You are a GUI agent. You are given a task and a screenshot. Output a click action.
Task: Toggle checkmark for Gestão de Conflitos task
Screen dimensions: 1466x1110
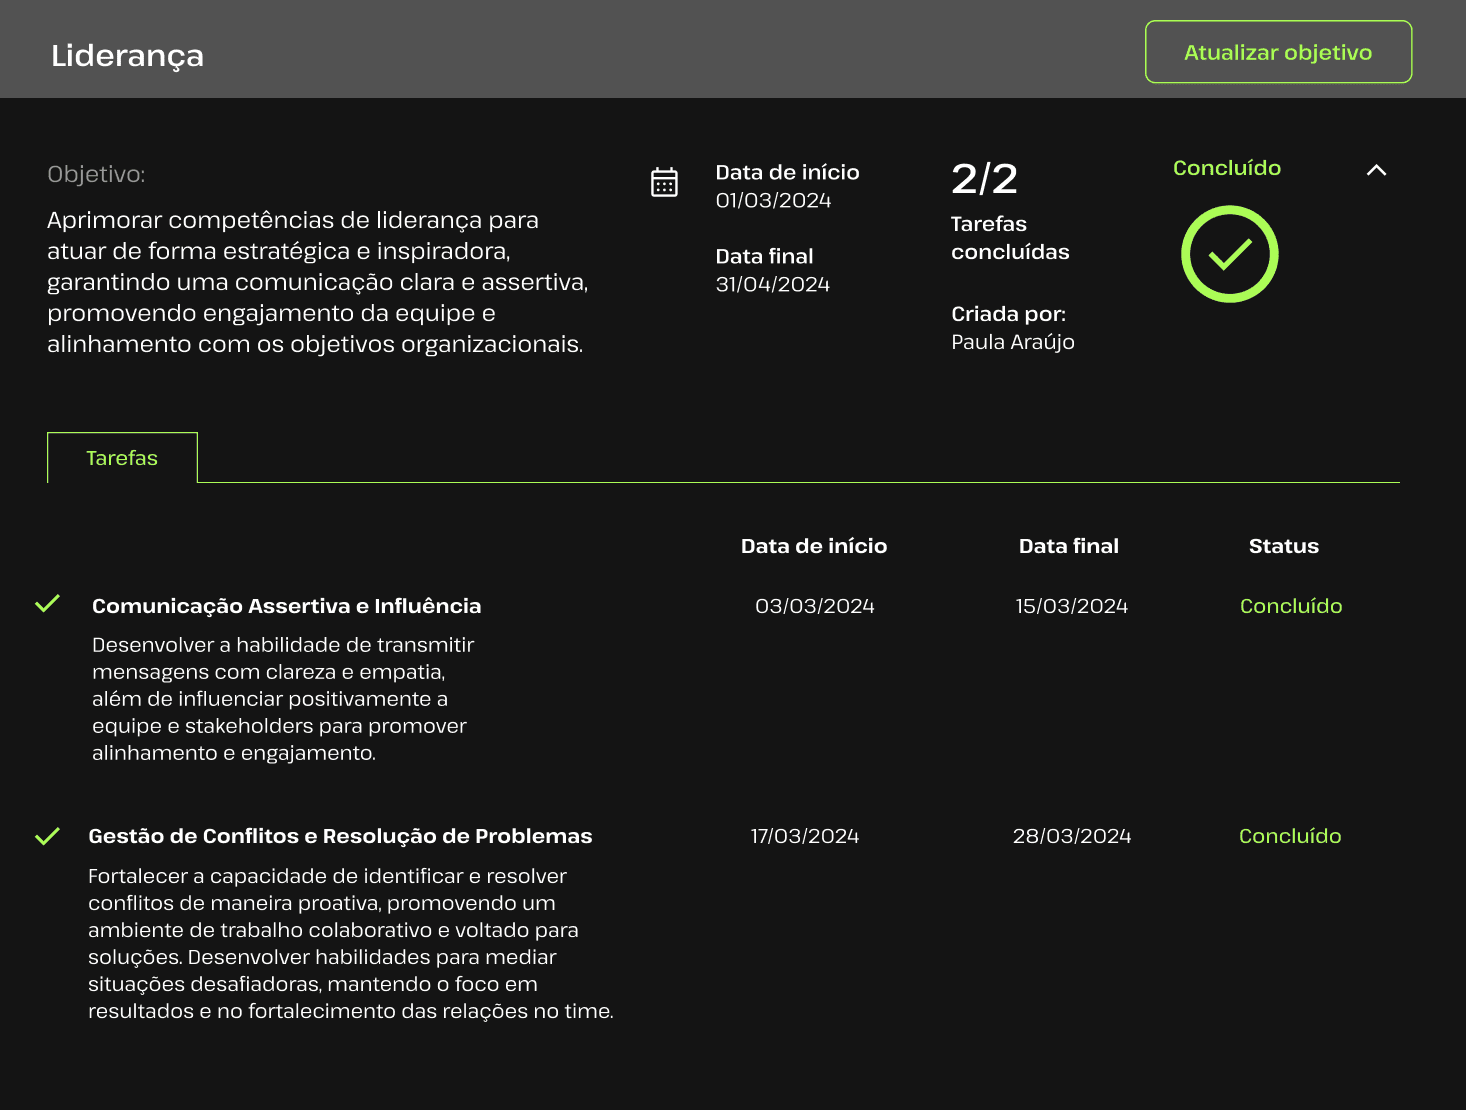[47, 836]
